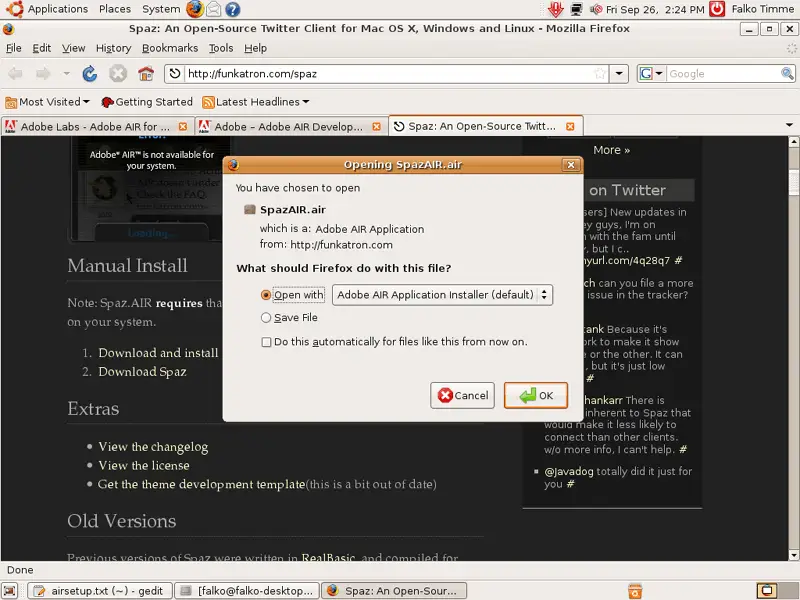Click the blue help icon in top panel
The width and height of the screenshot is (800, 600).
(x=233, y=9)
